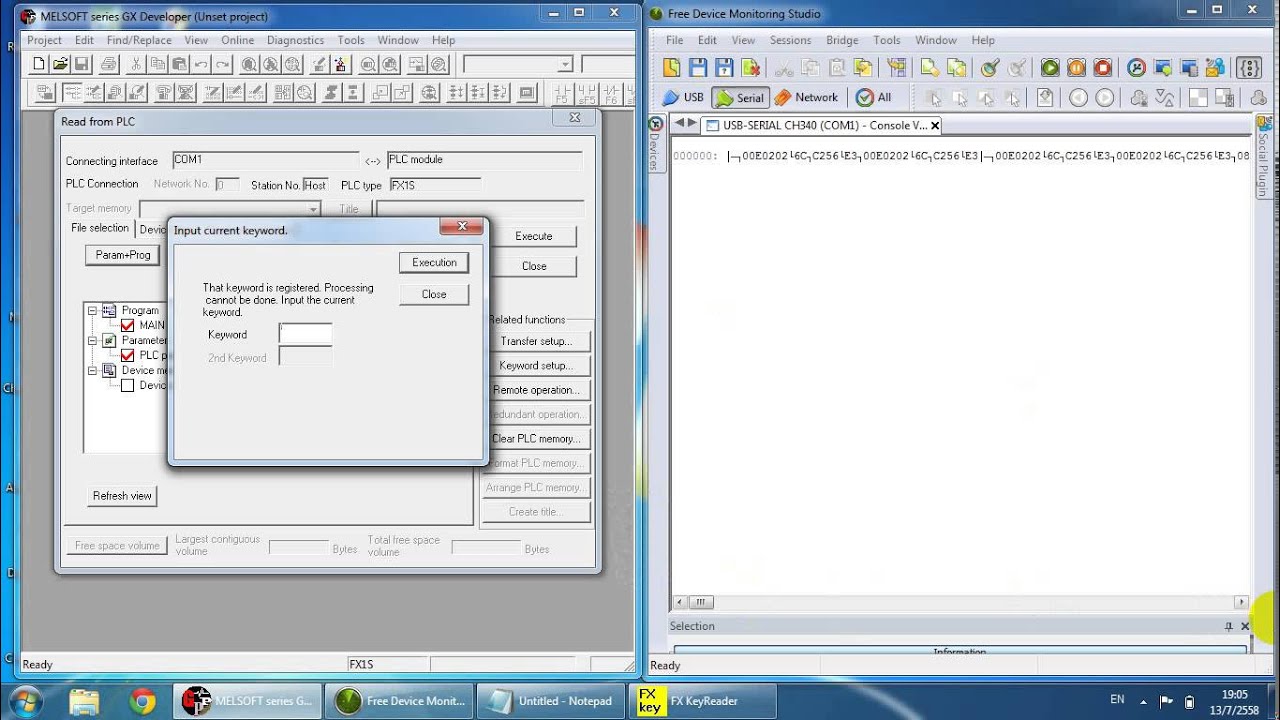Select the All devices filter

click(873, 97)
